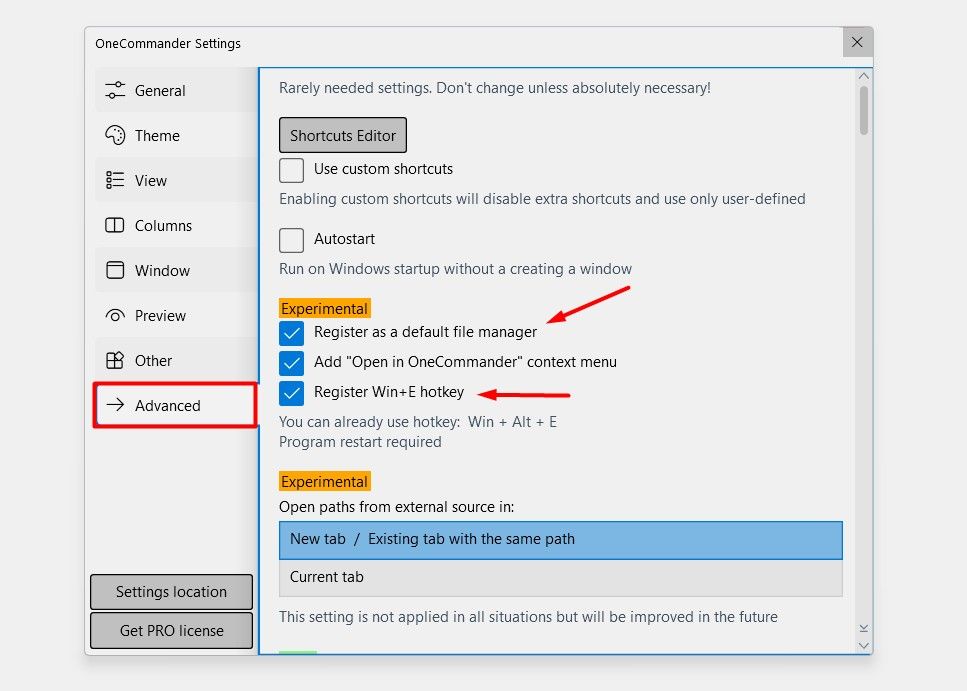Open the Shortcuts Editor

343,135
